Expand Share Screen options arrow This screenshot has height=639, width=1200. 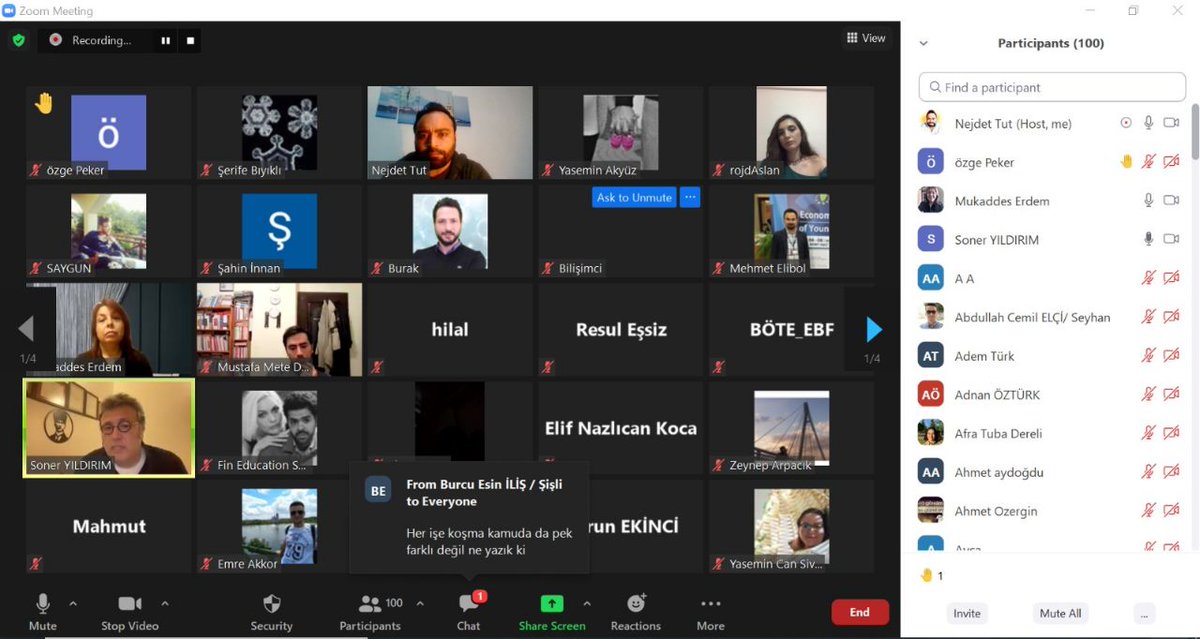586,603
